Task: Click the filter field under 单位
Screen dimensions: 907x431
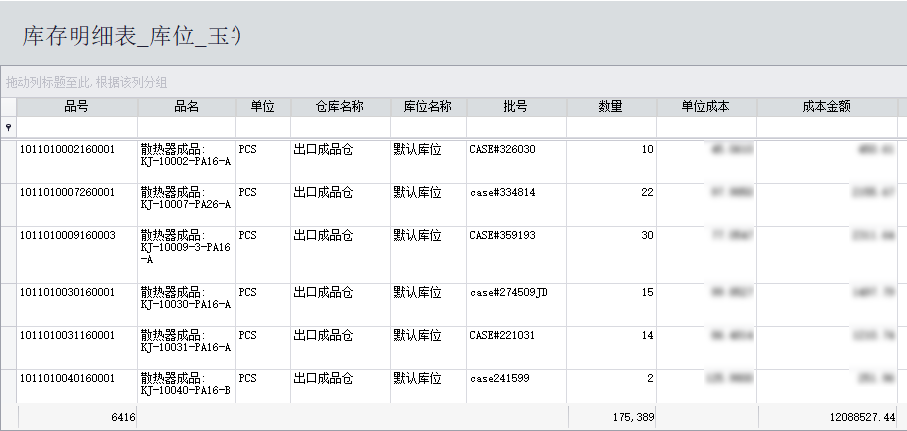Action: pyautogui.click(x=263, y=127)
